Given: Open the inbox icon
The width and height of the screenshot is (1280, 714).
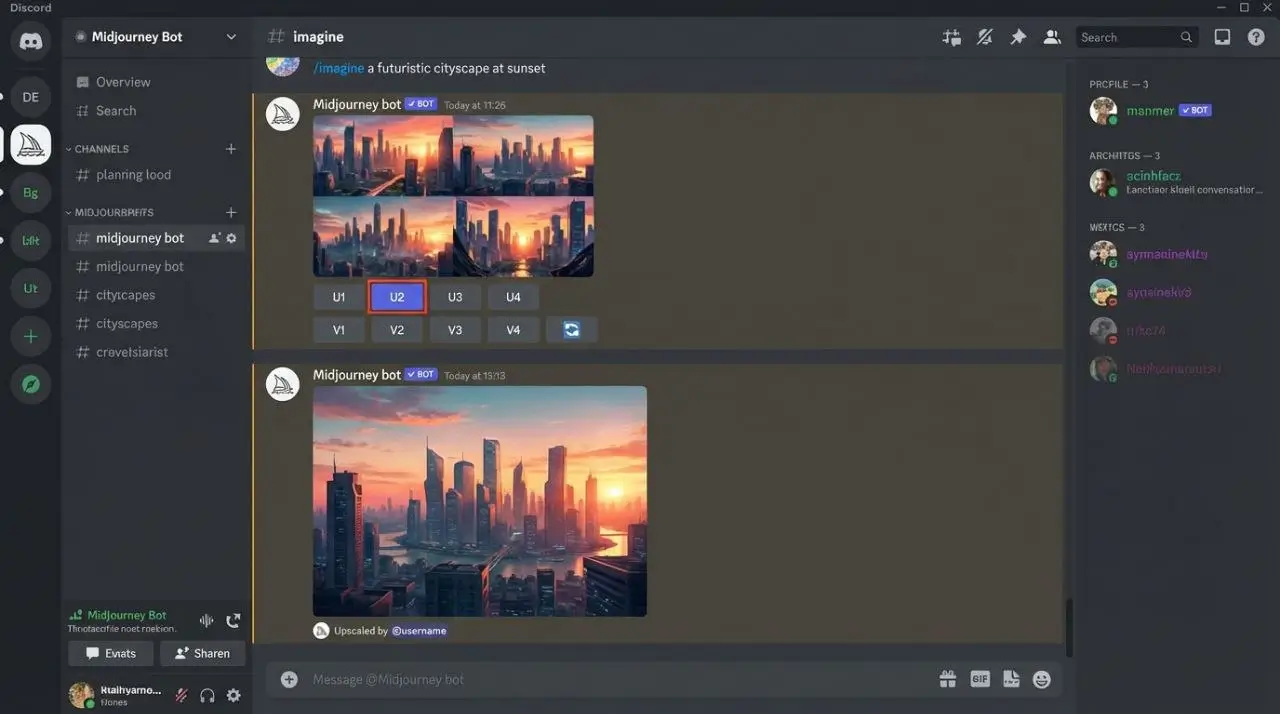Looking at the screenshot, I should (x=1222, y=36).
